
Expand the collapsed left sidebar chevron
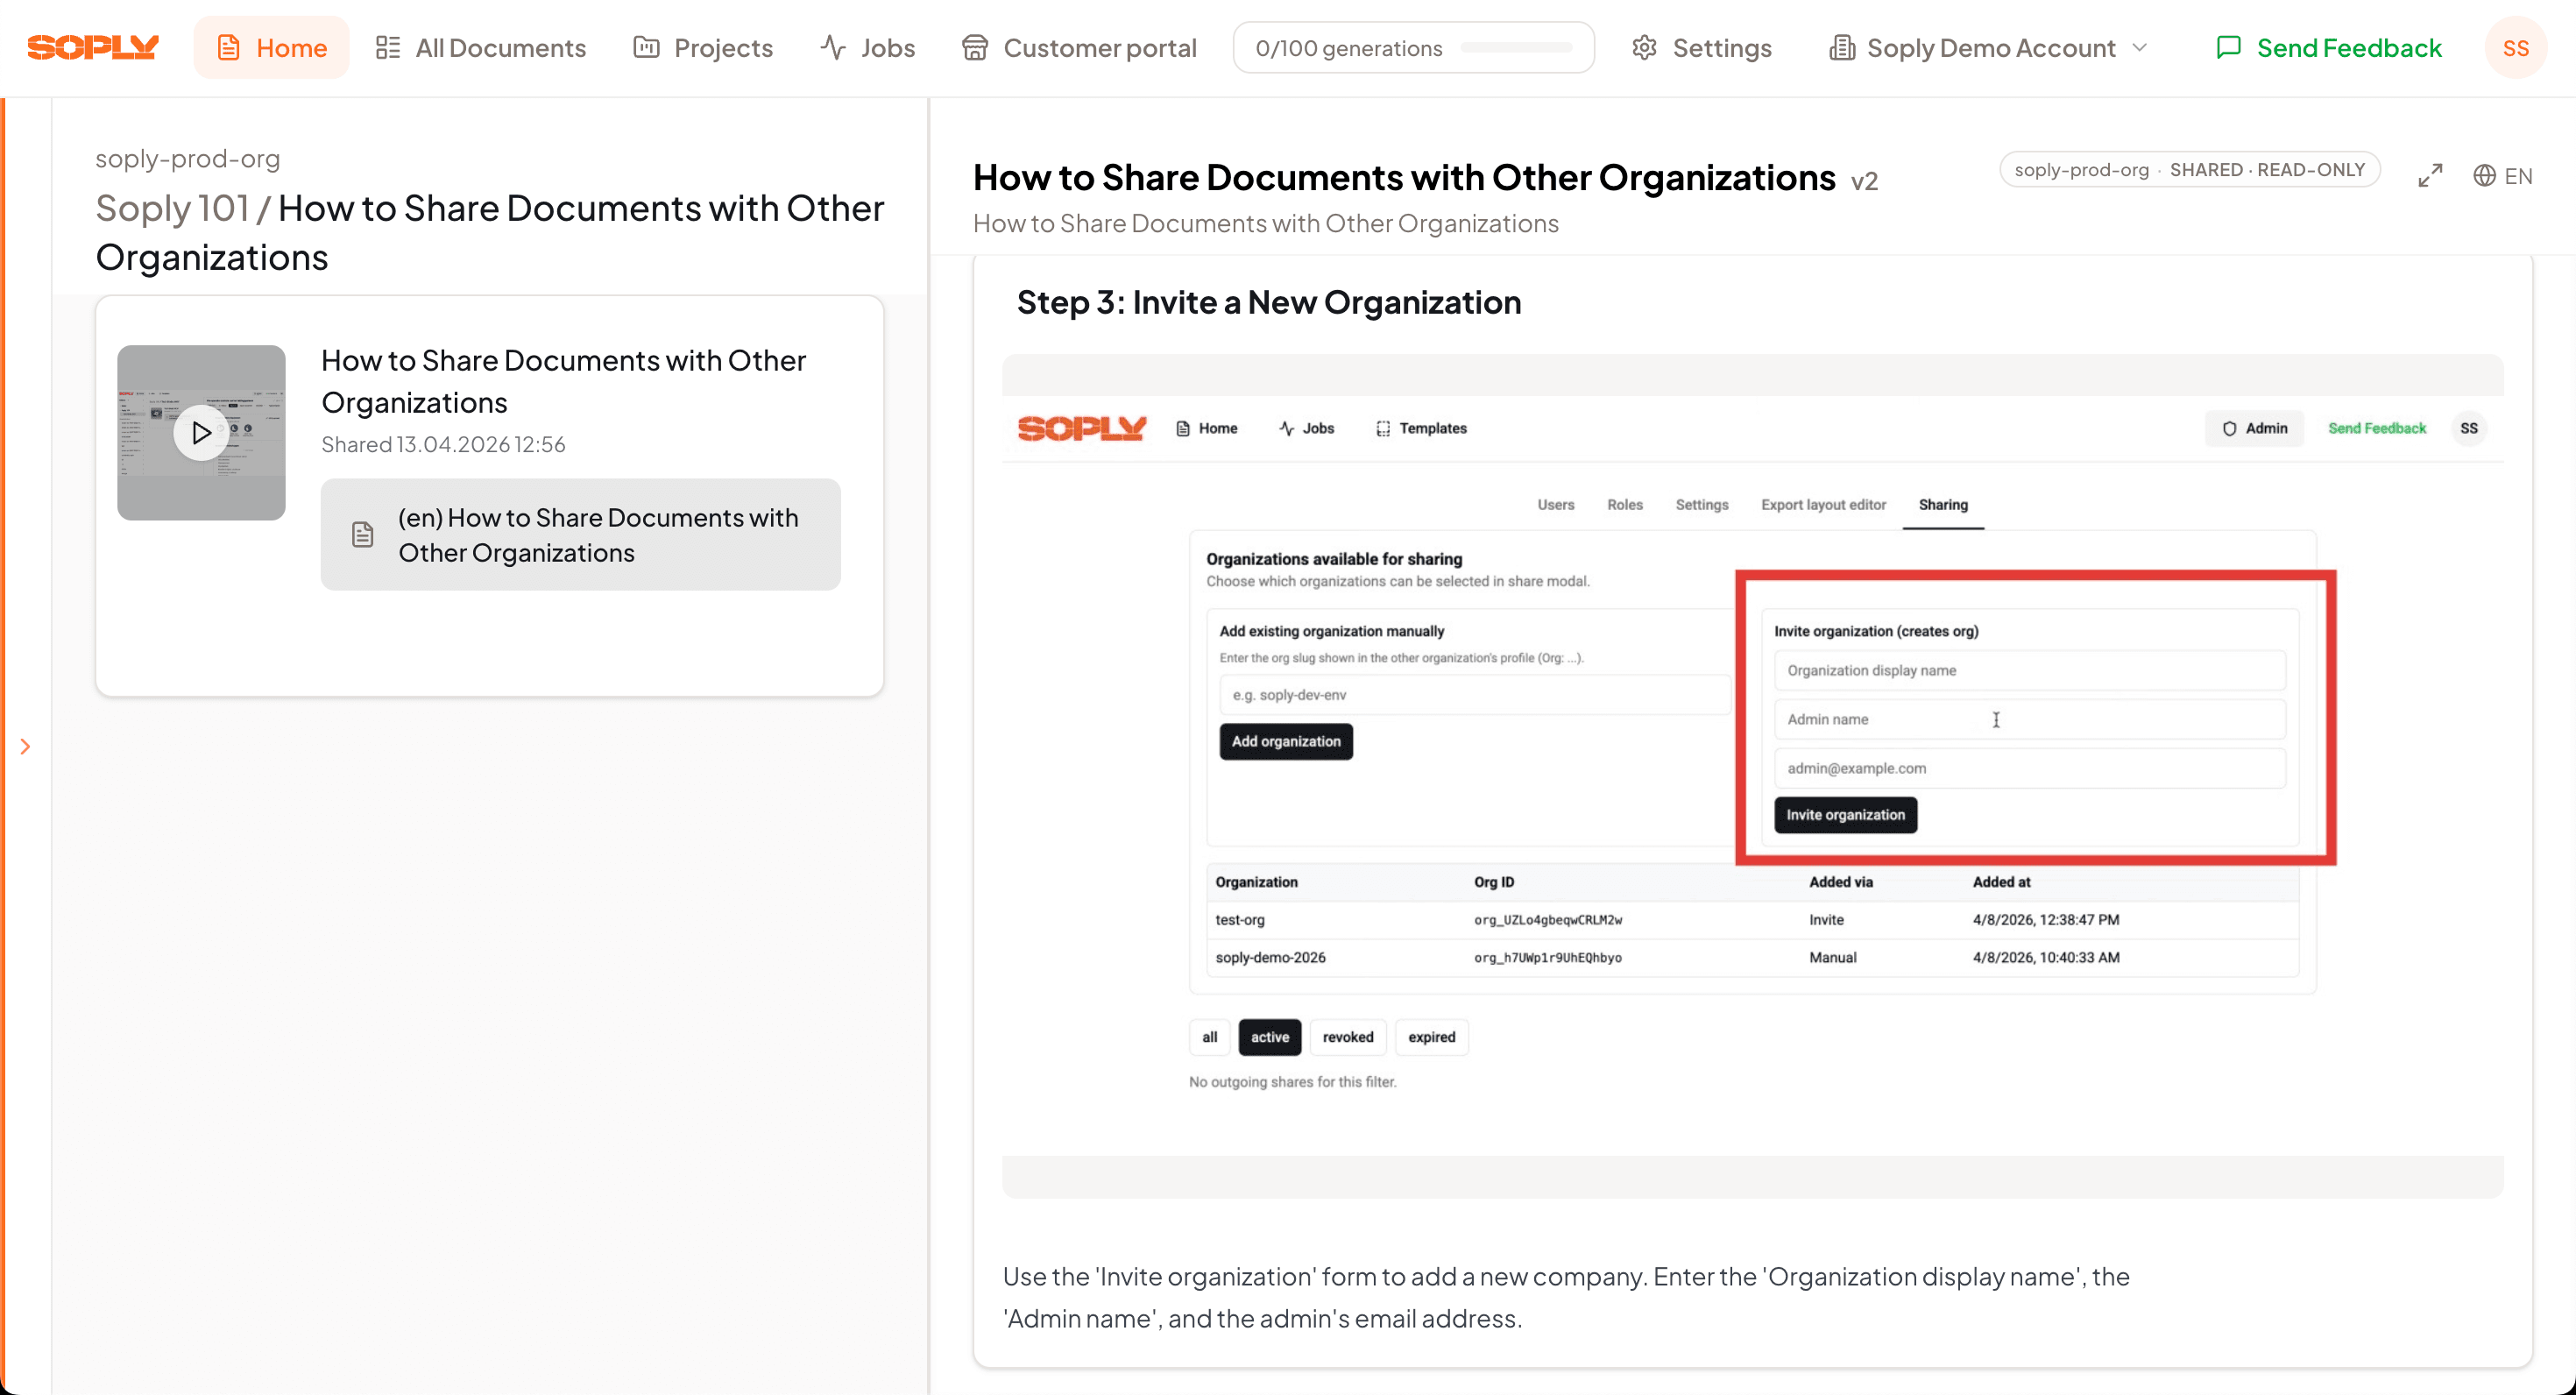(x=26, y=746)
